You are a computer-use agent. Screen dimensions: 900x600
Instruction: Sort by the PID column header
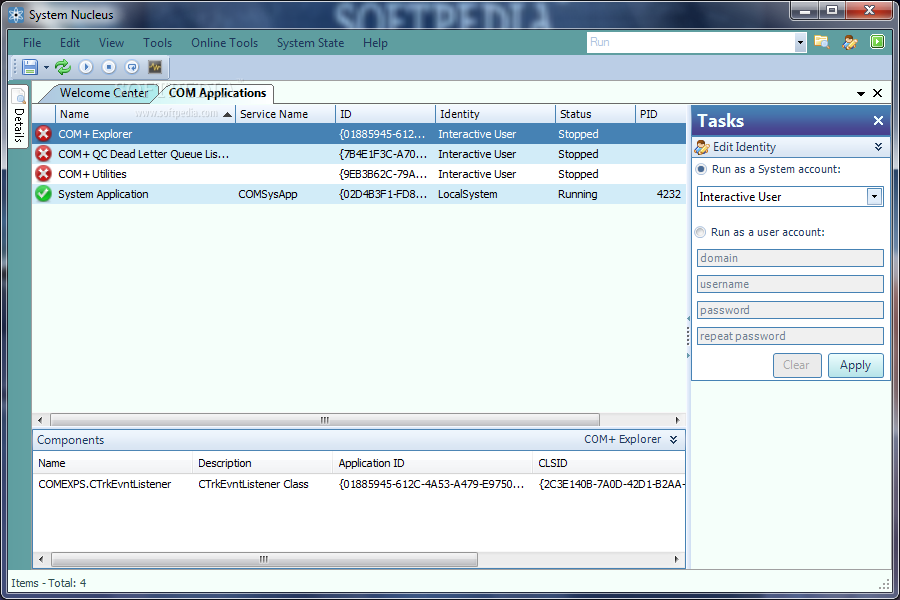pos(661,114)
